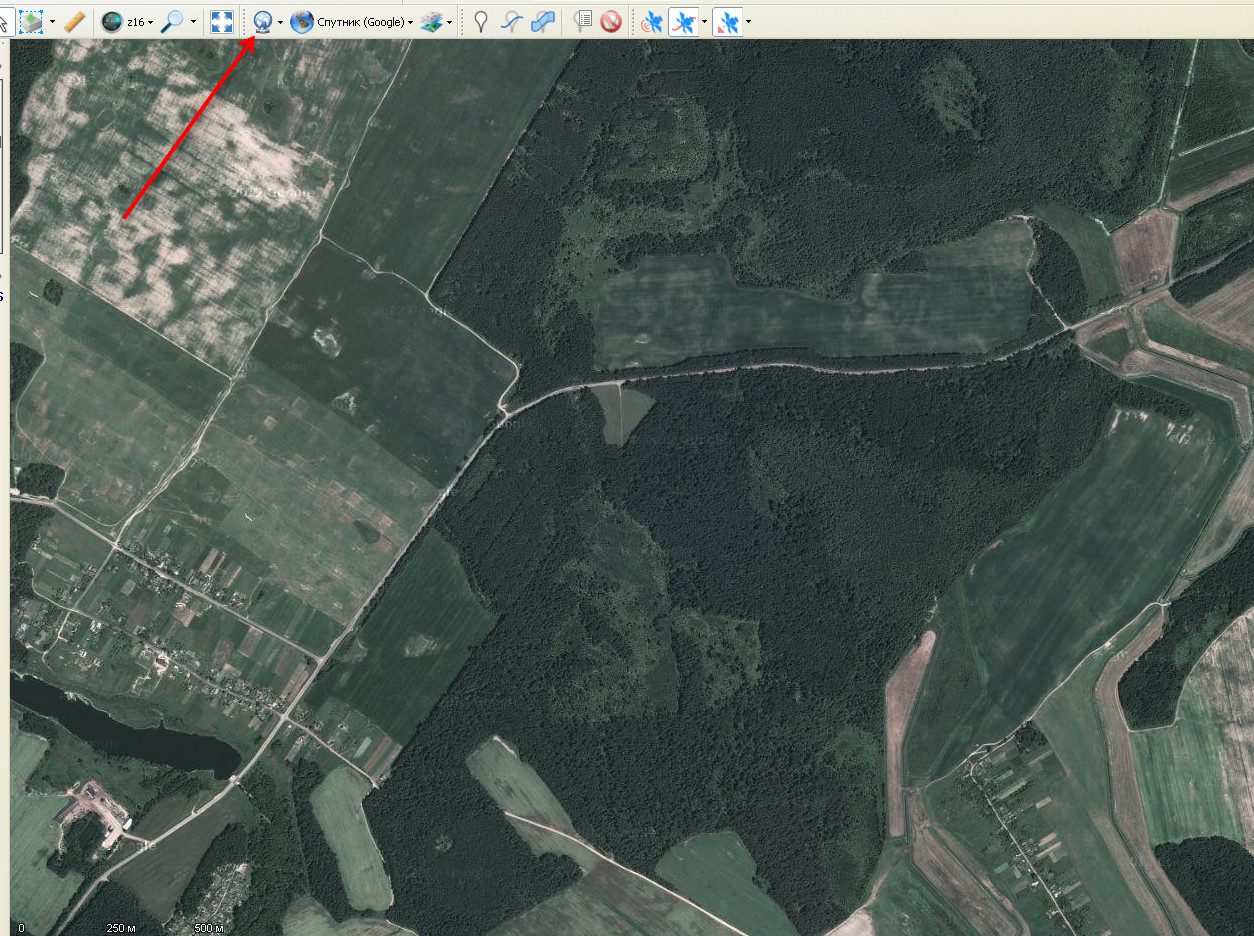Open the placemark manager icon
This screenshot has height=936, width=1254.
[x=583, y=21]
